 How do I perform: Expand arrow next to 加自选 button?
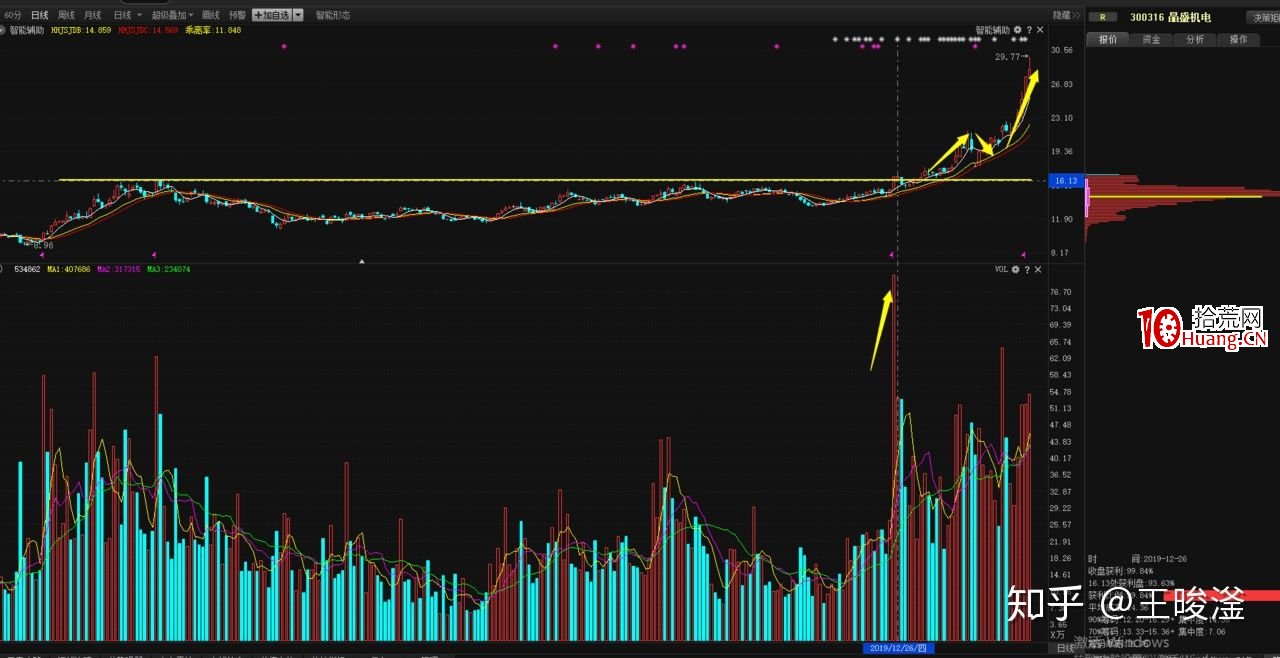(298, 15)
